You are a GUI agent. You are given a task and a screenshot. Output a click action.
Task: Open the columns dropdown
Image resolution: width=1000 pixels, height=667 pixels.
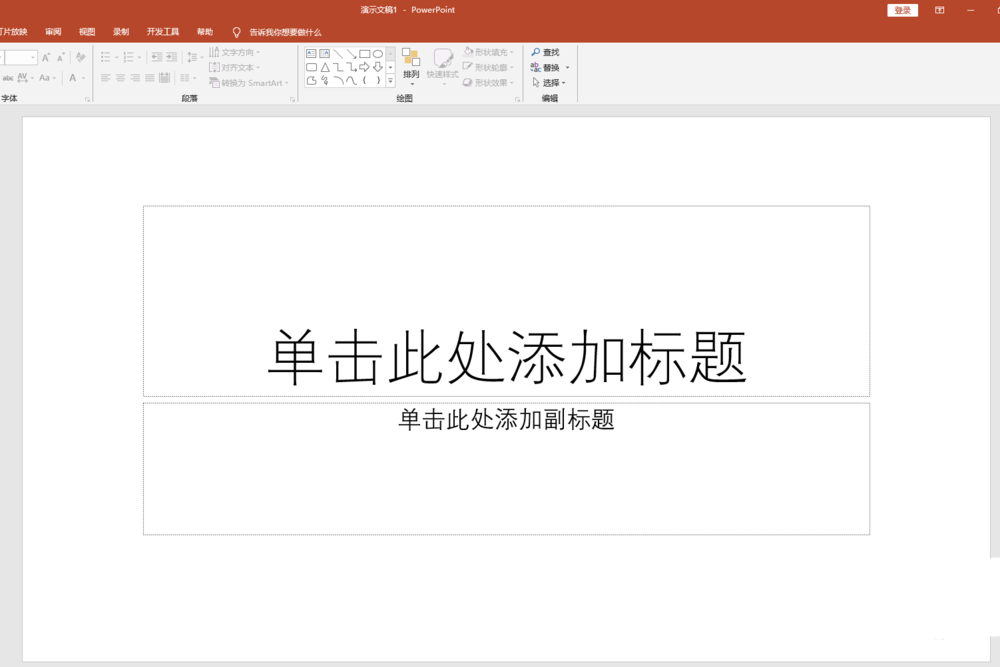tap(195, 78)
